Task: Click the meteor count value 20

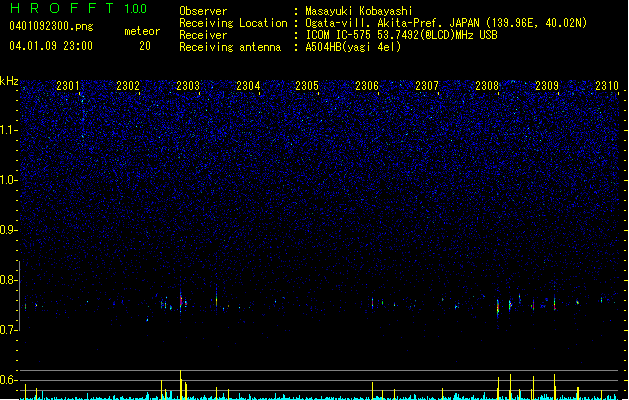Action: [145, 46]
